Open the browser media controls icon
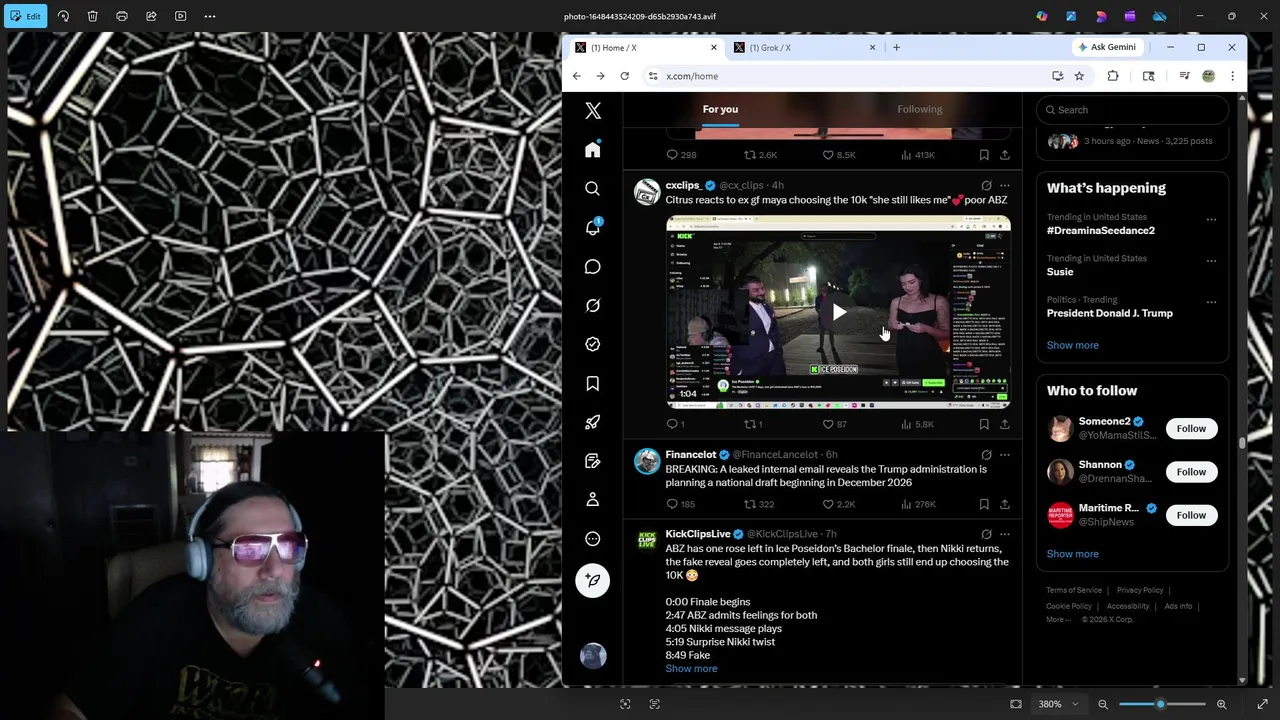Viewport: 1280px width, 720px height. tap(1184, 76)
